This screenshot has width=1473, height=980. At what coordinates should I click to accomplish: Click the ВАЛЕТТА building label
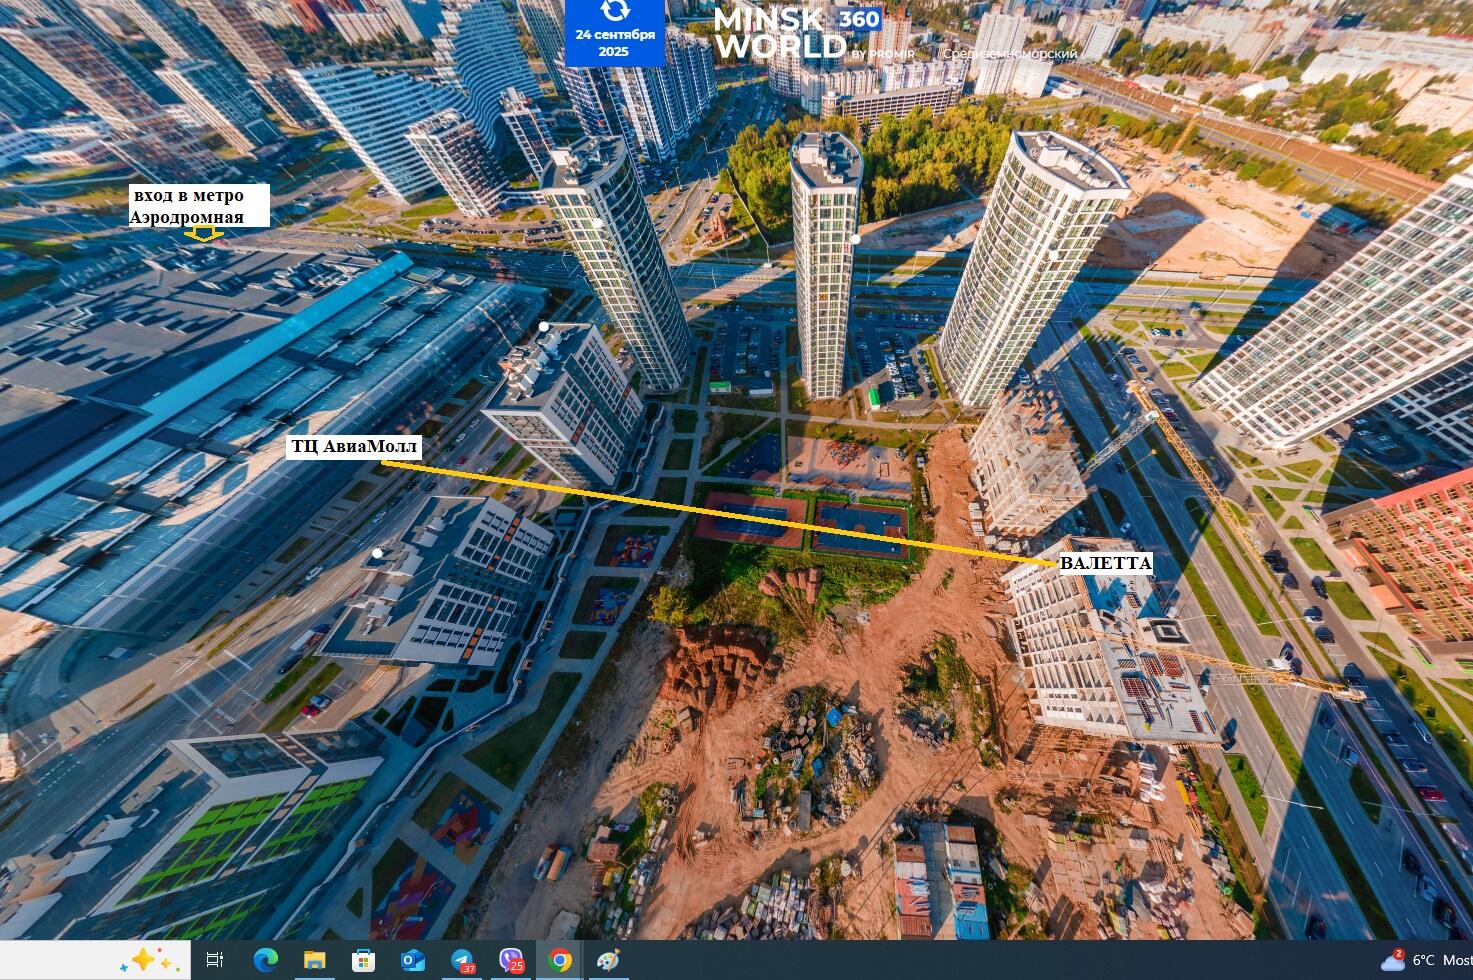point(1105,563)
